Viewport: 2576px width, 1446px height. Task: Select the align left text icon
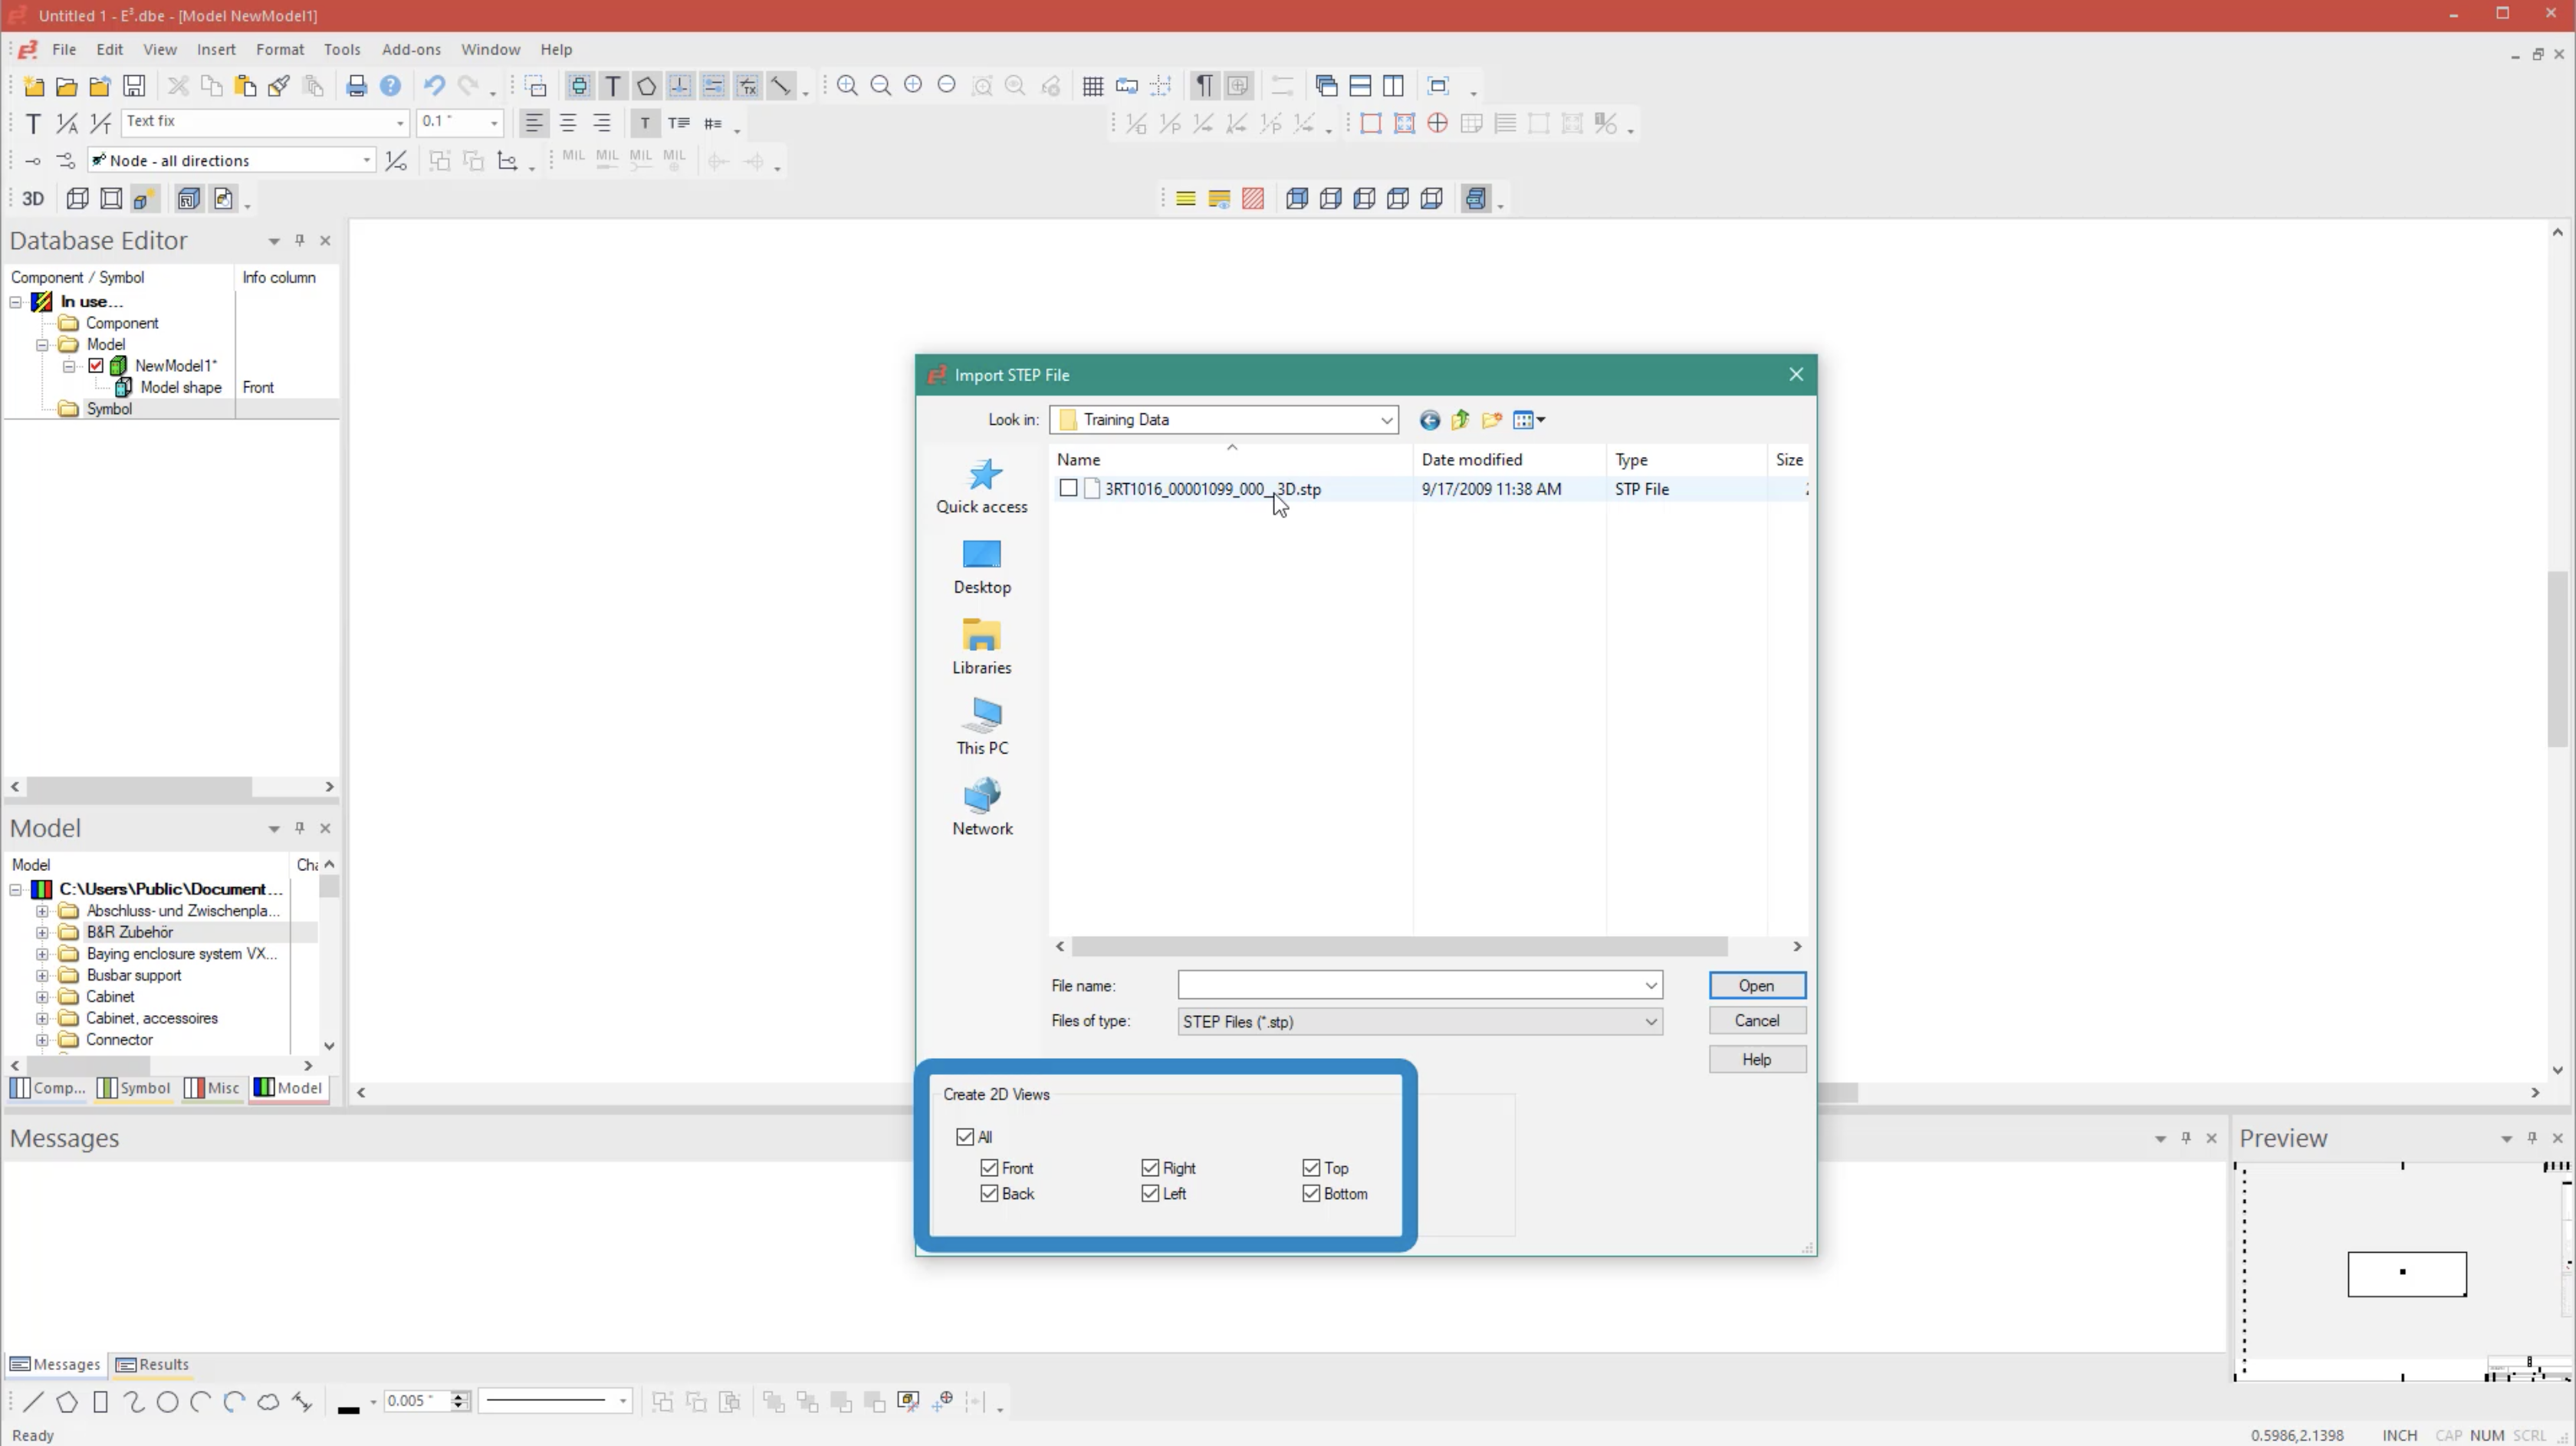(534, 123)
